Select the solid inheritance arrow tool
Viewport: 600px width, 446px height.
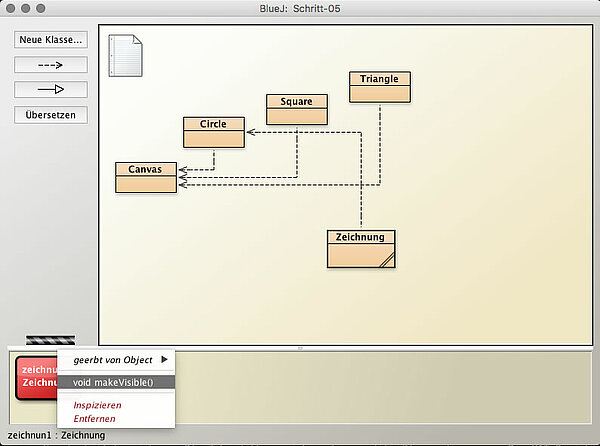pos(51,90)
